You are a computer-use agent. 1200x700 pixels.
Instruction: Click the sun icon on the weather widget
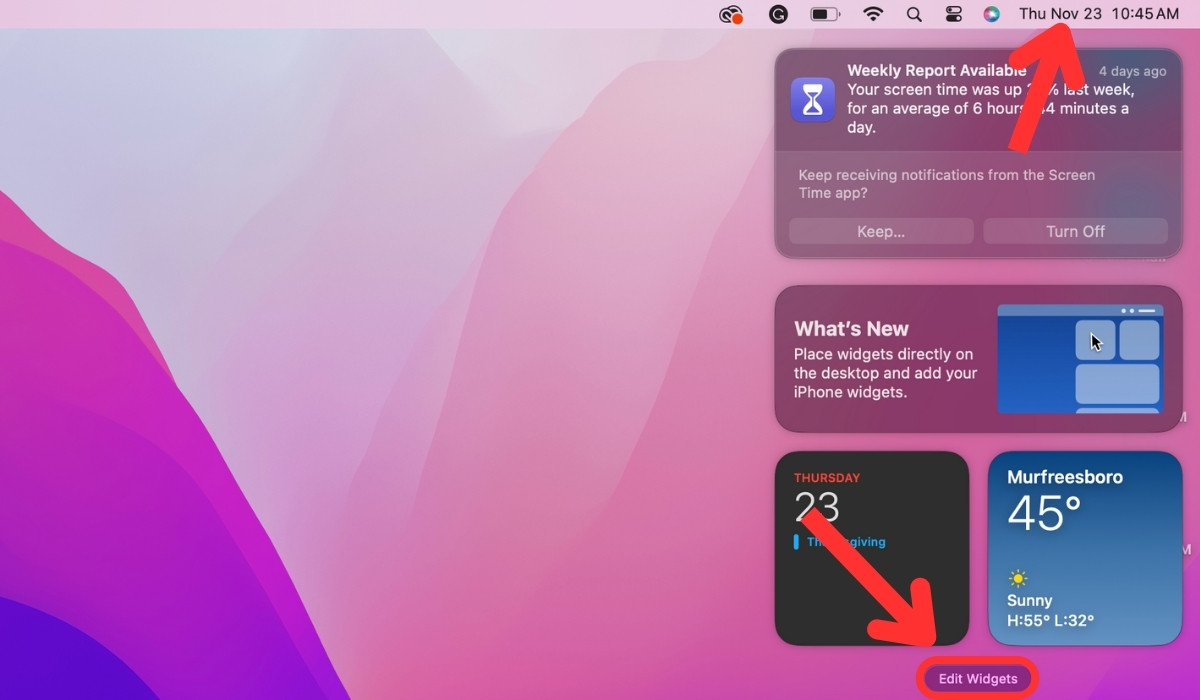[x=1018, y=577]
